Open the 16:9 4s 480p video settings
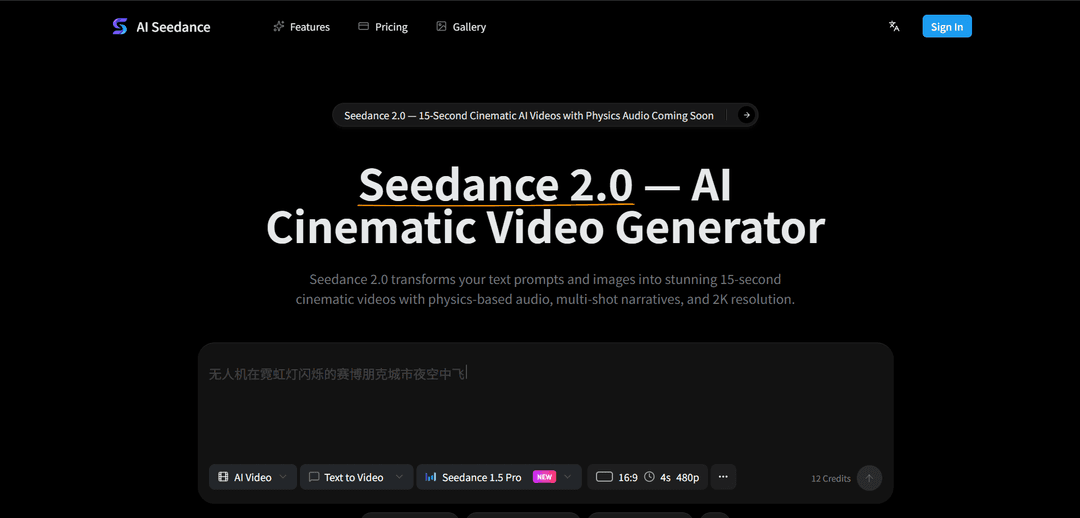 [647, 477]
